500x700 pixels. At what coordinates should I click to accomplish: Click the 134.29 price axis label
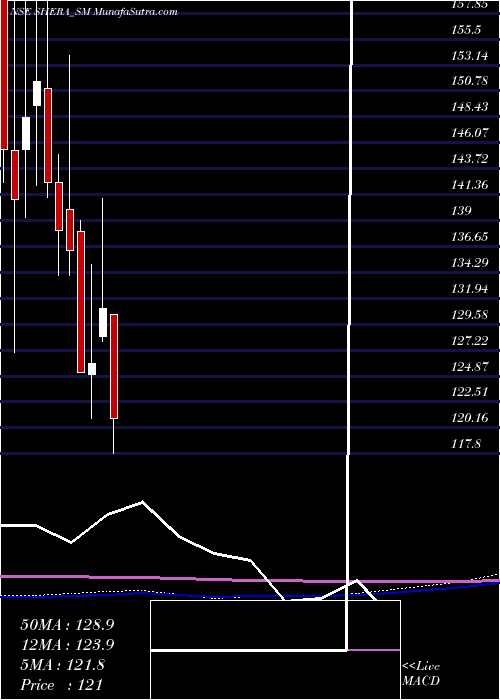pos(470,262)
